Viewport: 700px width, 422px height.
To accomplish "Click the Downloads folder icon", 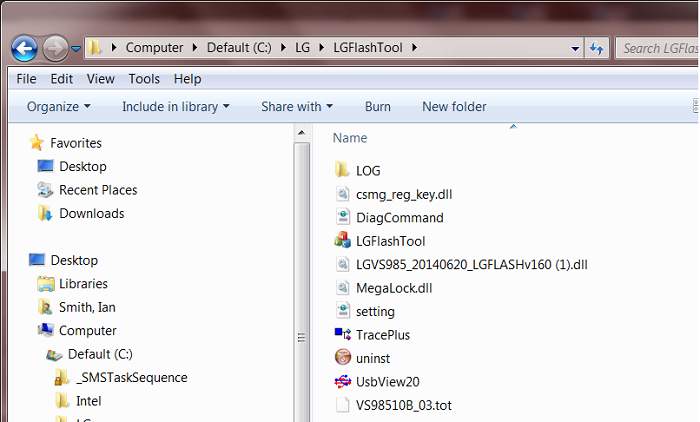I will click(45, 213).
